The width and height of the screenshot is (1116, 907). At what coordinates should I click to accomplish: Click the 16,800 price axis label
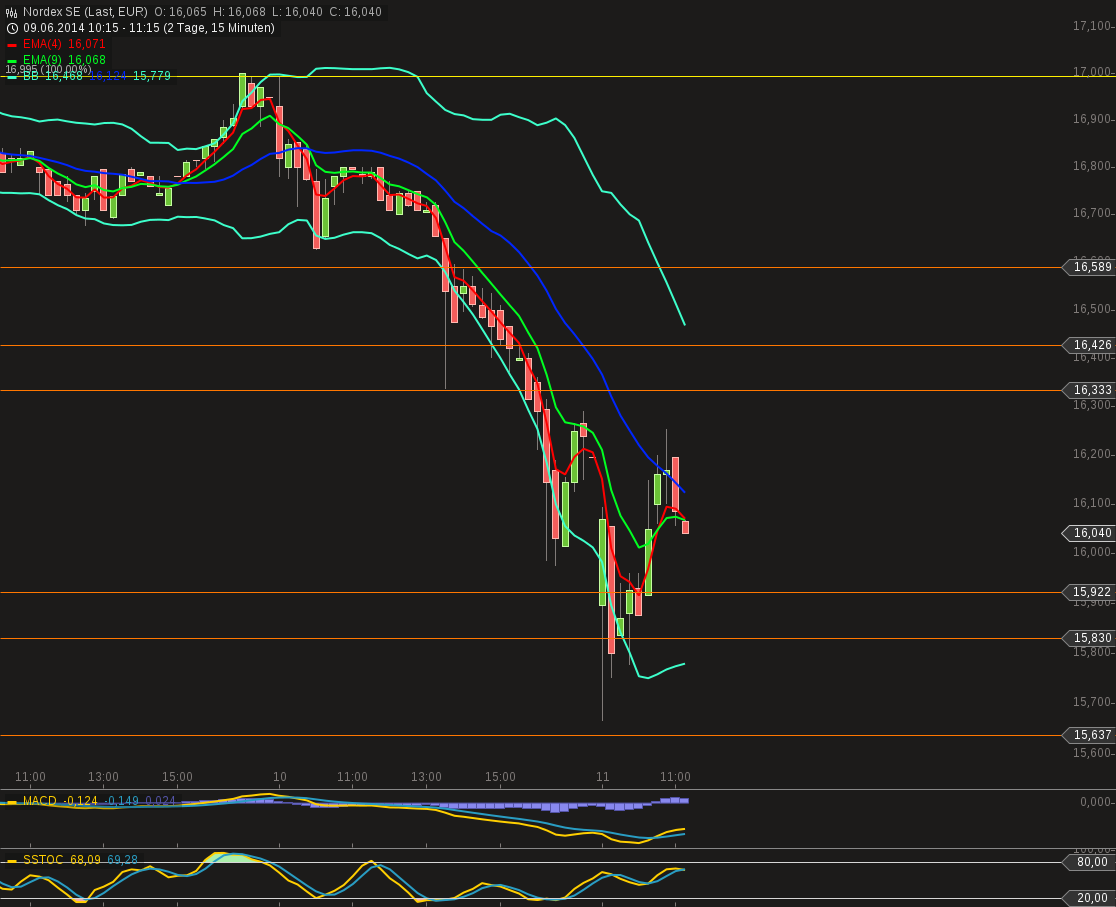[x=1092, y=166]
